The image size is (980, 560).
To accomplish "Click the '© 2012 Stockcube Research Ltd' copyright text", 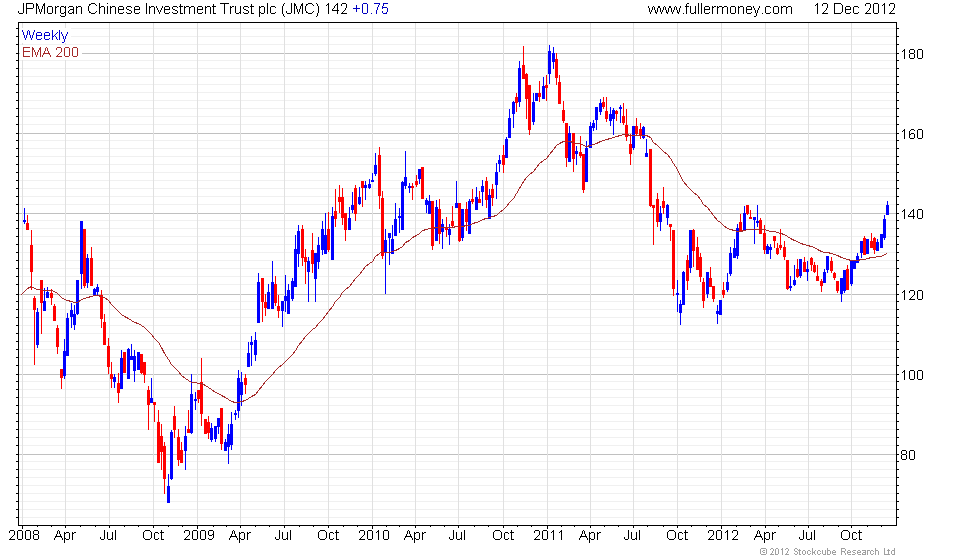I will click(828, 552).
